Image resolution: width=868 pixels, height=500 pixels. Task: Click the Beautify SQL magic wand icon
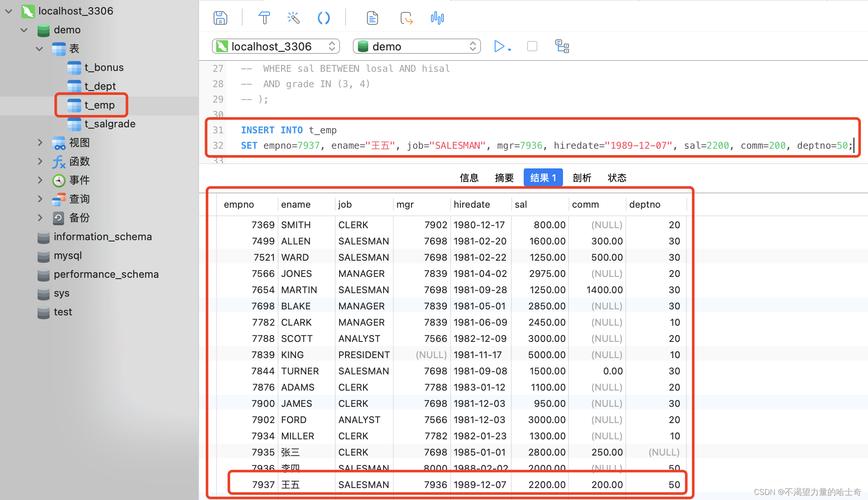pos(293,18)
